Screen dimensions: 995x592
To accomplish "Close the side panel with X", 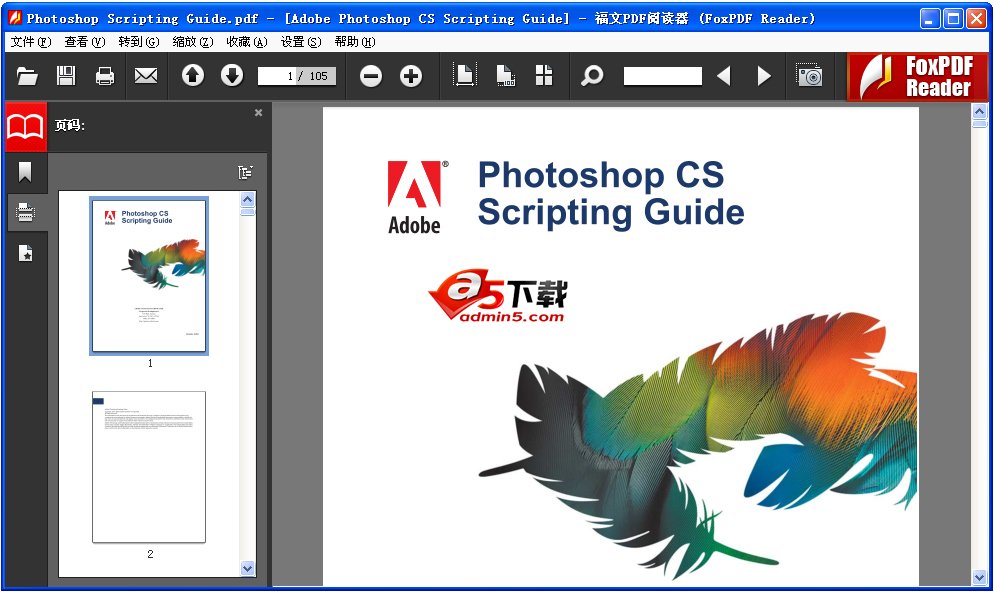I will click(258, 112).
